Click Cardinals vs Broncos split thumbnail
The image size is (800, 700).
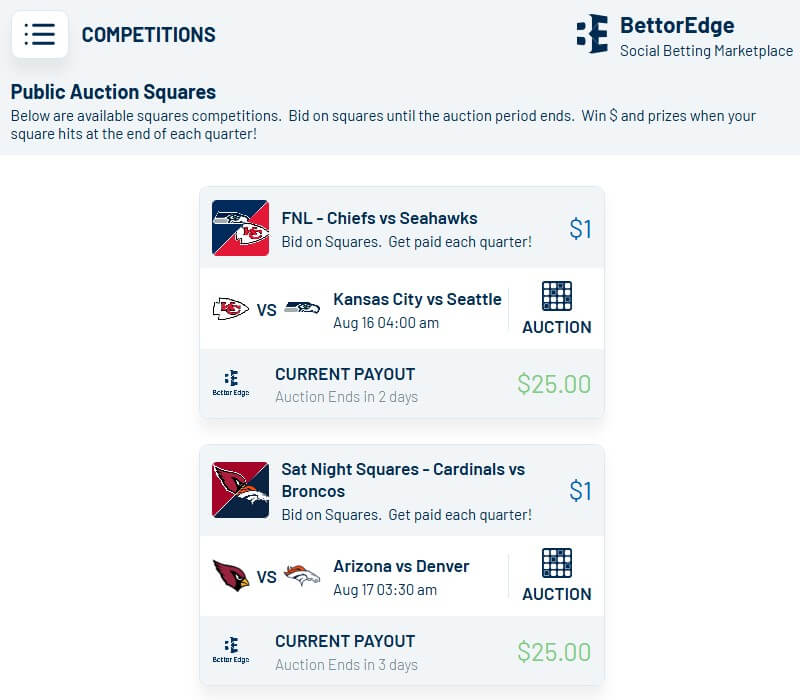coord(240,490)
